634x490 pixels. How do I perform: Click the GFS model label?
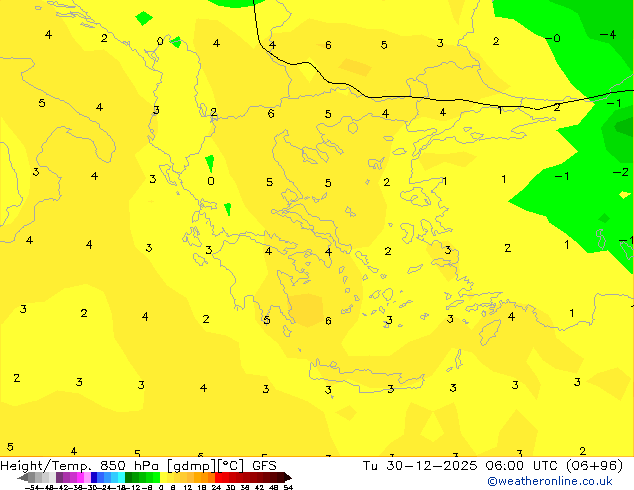(x=264, y=465)
